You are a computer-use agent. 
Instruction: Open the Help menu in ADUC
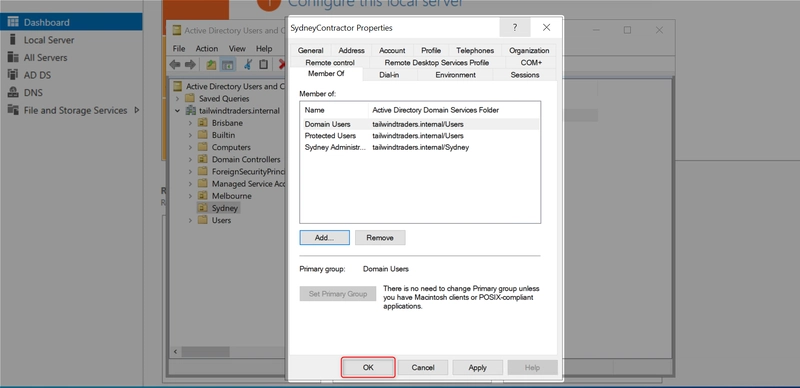coord(264,49)
